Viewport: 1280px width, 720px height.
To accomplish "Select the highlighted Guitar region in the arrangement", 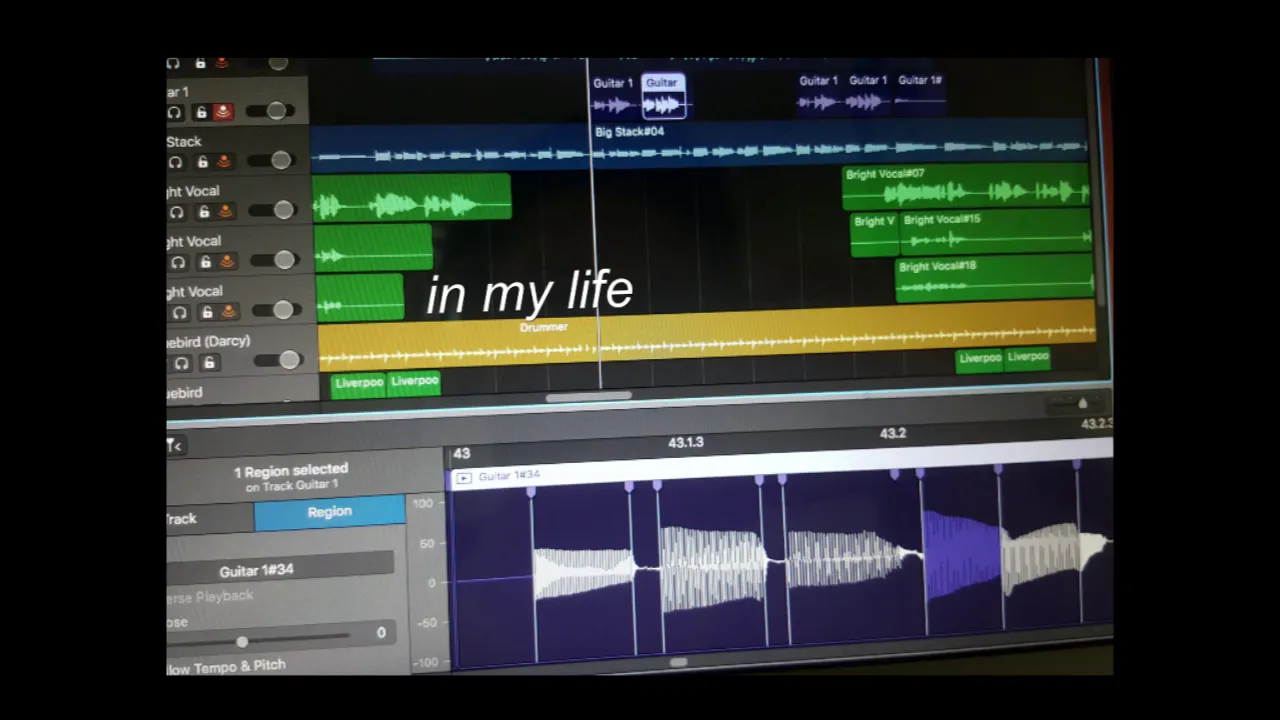I will coord(662,95).
